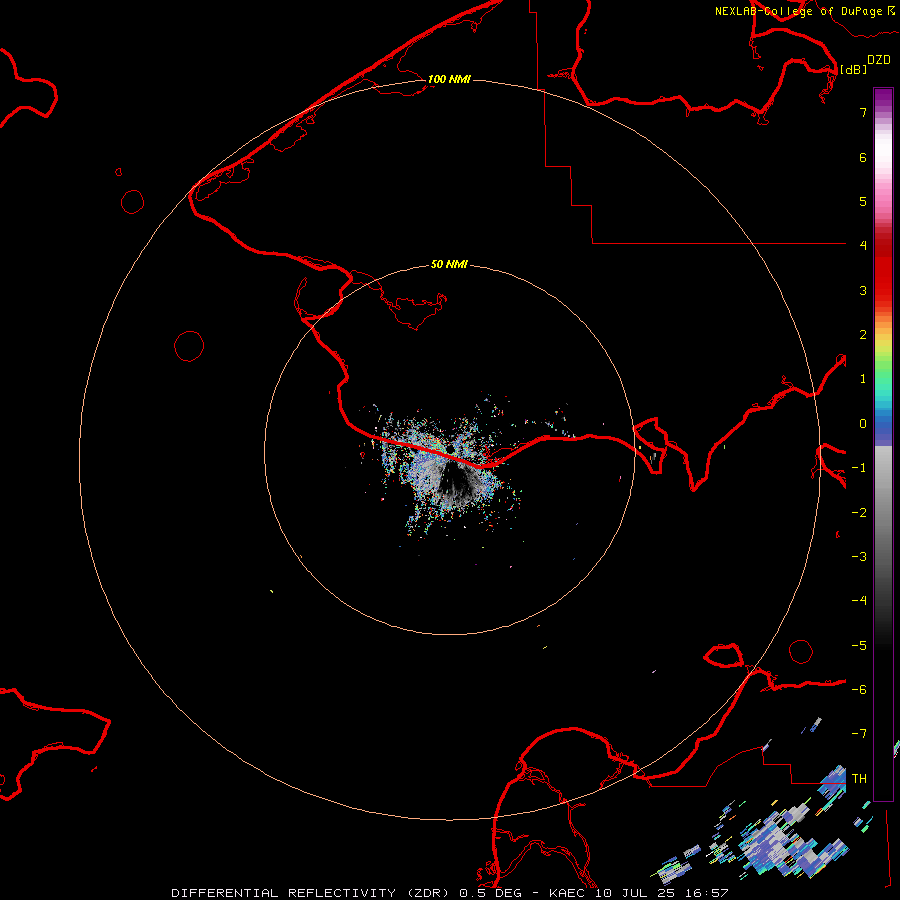Click the -4 dB scale value

[x=859, y=600]
